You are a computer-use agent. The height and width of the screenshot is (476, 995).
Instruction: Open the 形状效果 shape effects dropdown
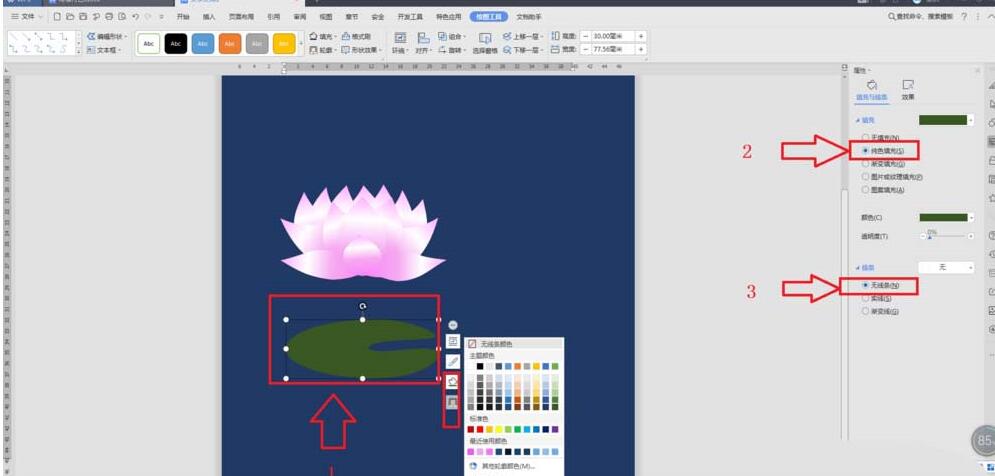point(363,49)
